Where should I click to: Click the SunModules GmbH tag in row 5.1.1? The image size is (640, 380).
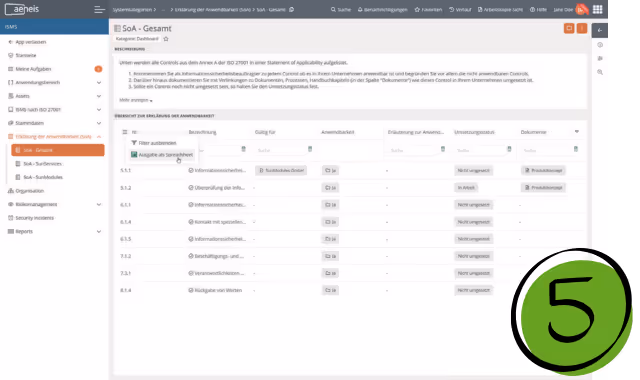click(x=281, y=170)
